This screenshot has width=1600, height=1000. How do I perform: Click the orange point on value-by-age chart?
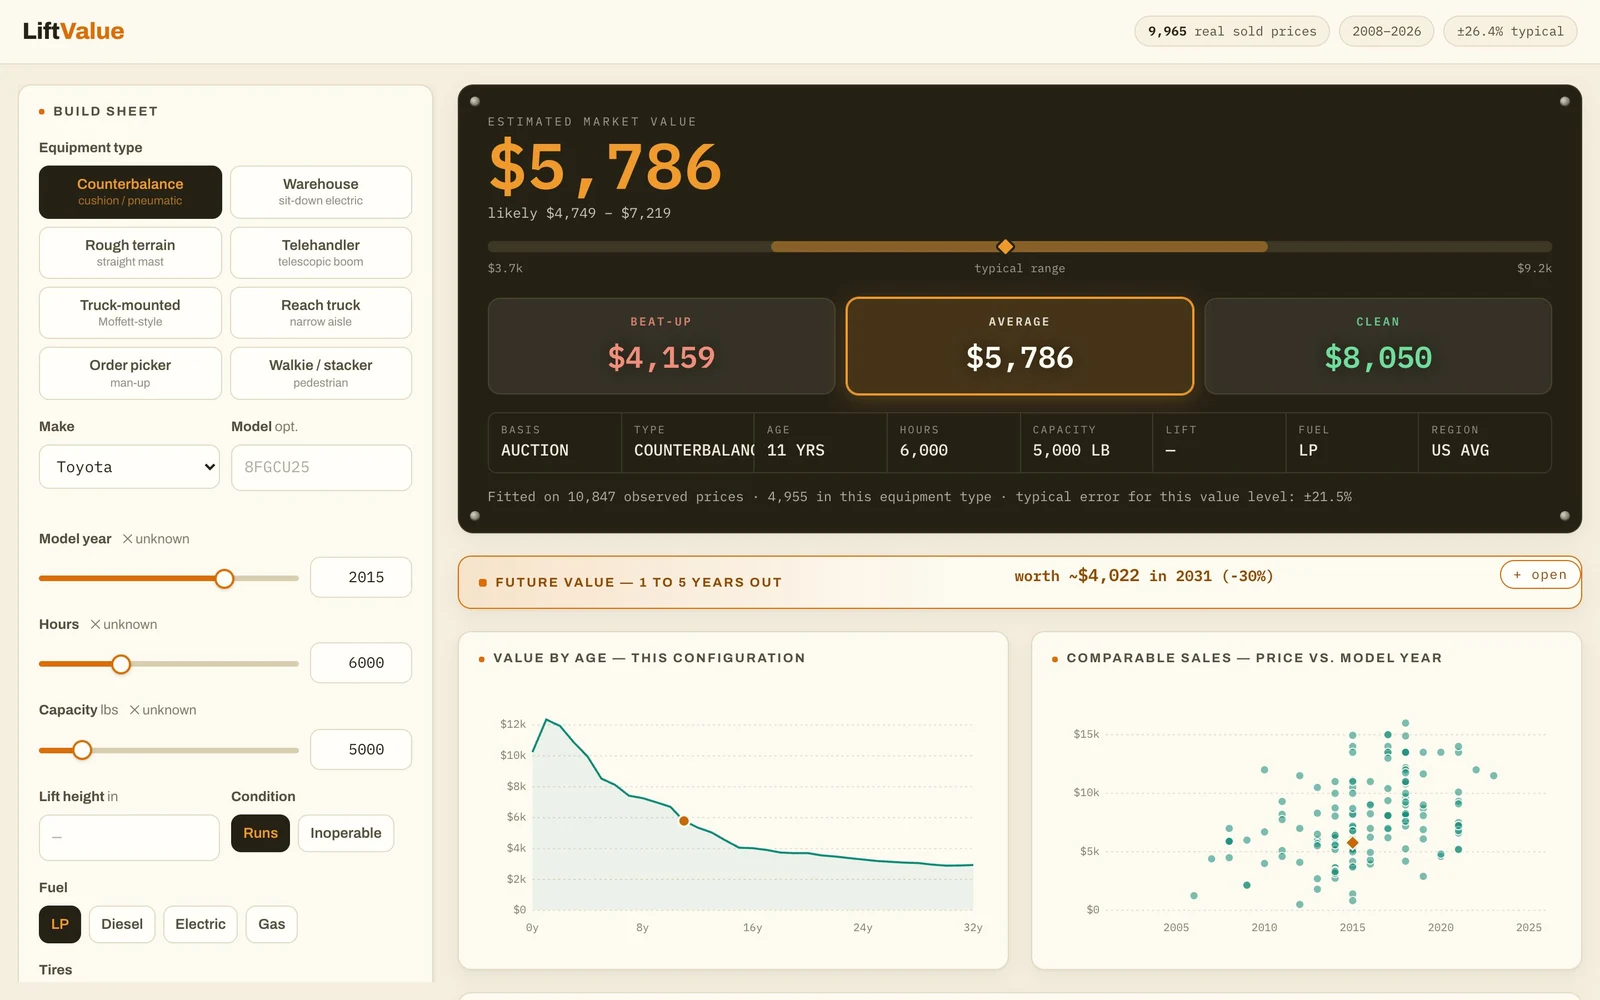[x=684, y=821]
